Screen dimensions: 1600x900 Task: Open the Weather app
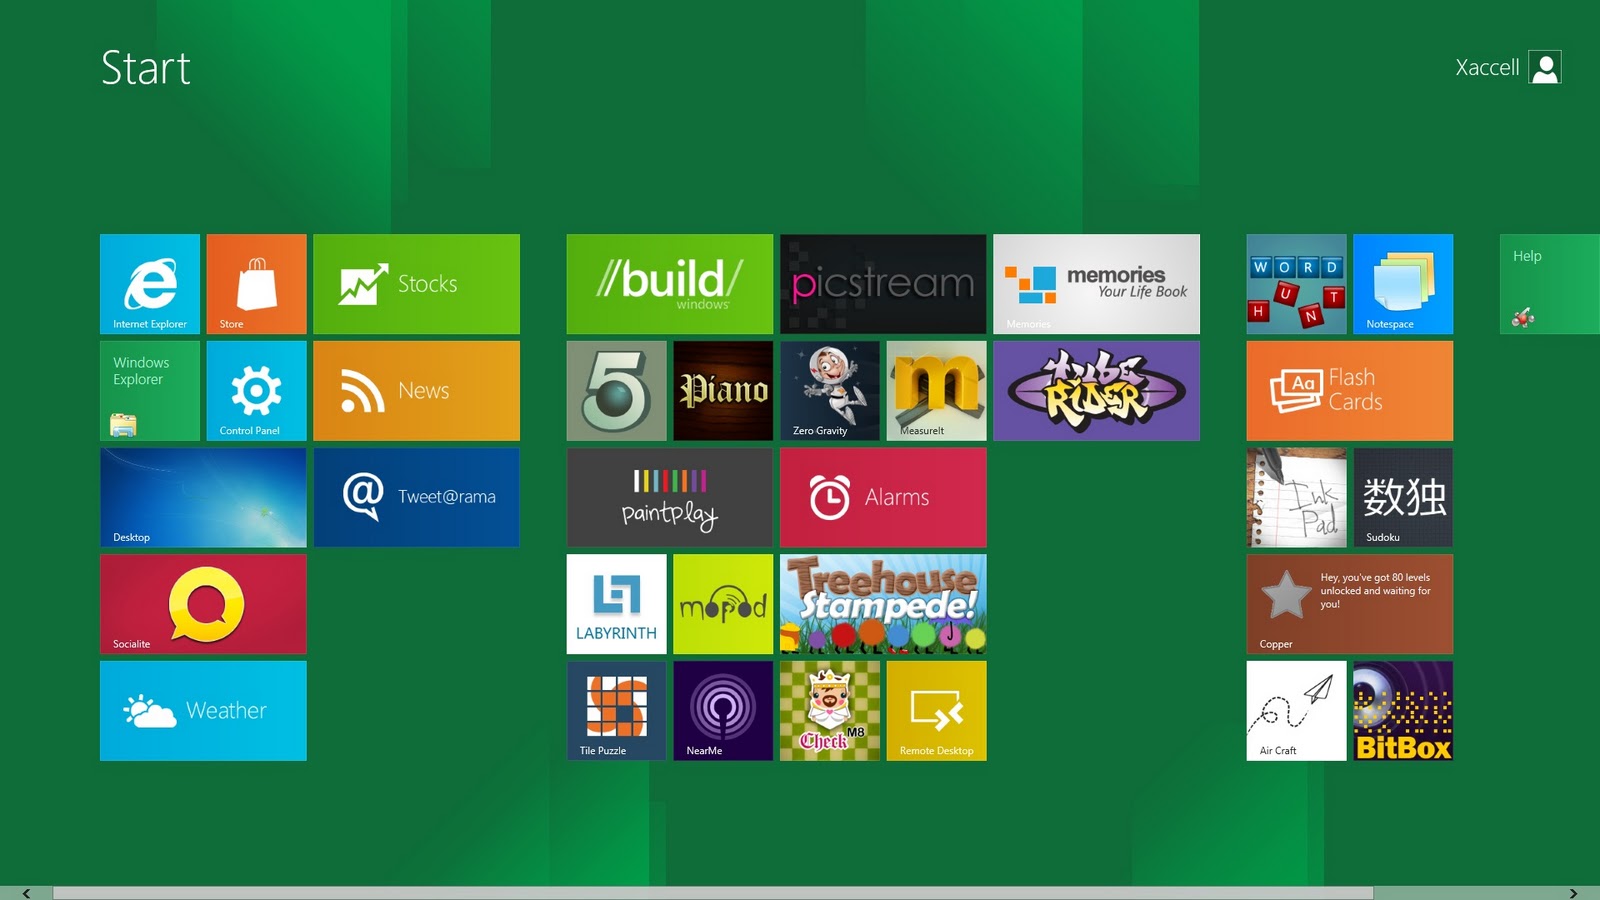point(202,710)
